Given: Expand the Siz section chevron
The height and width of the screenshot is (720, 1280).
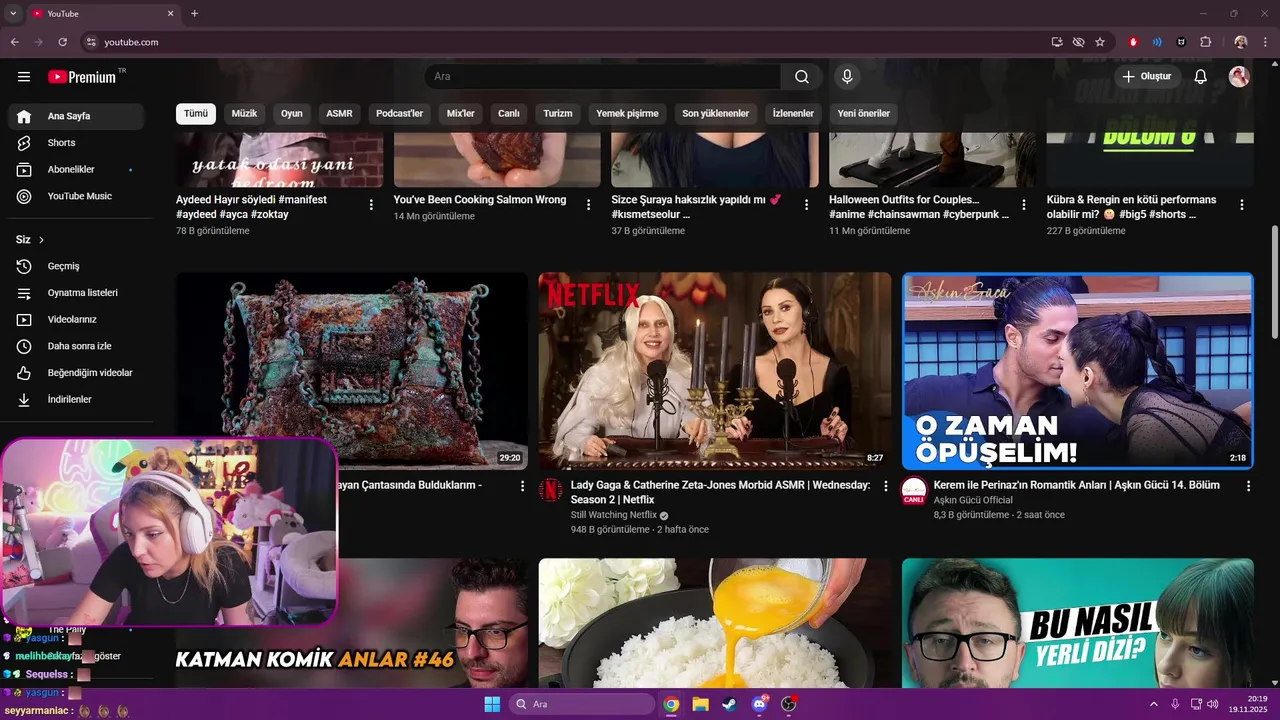Looking at the screenshot, I should pyautogui.click(x=41, y=240).
